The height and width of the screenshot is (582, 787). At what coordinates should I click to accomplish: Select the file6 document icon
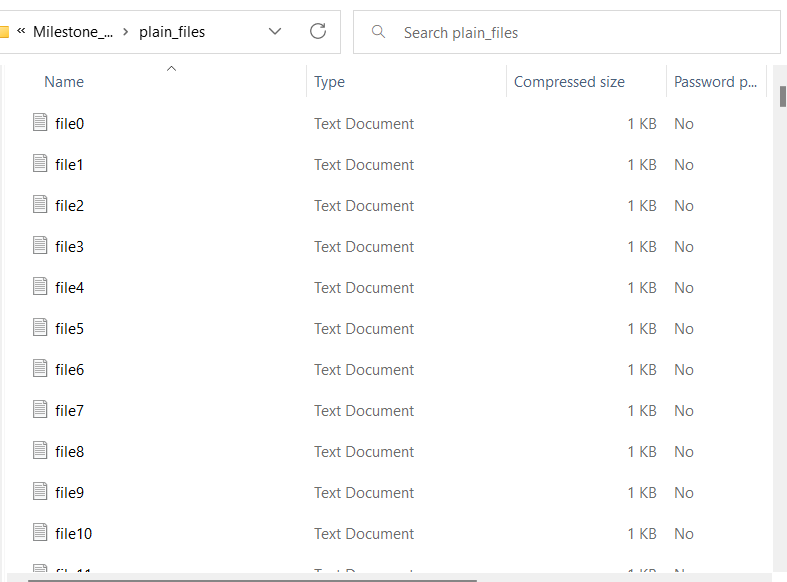pos(40,368)
